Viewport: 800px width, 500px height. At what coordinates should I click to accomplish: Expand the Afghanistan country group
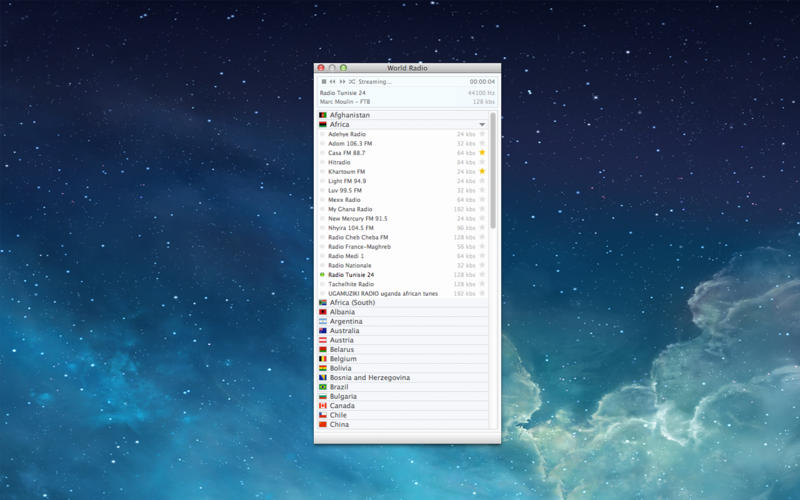(349, 115)
